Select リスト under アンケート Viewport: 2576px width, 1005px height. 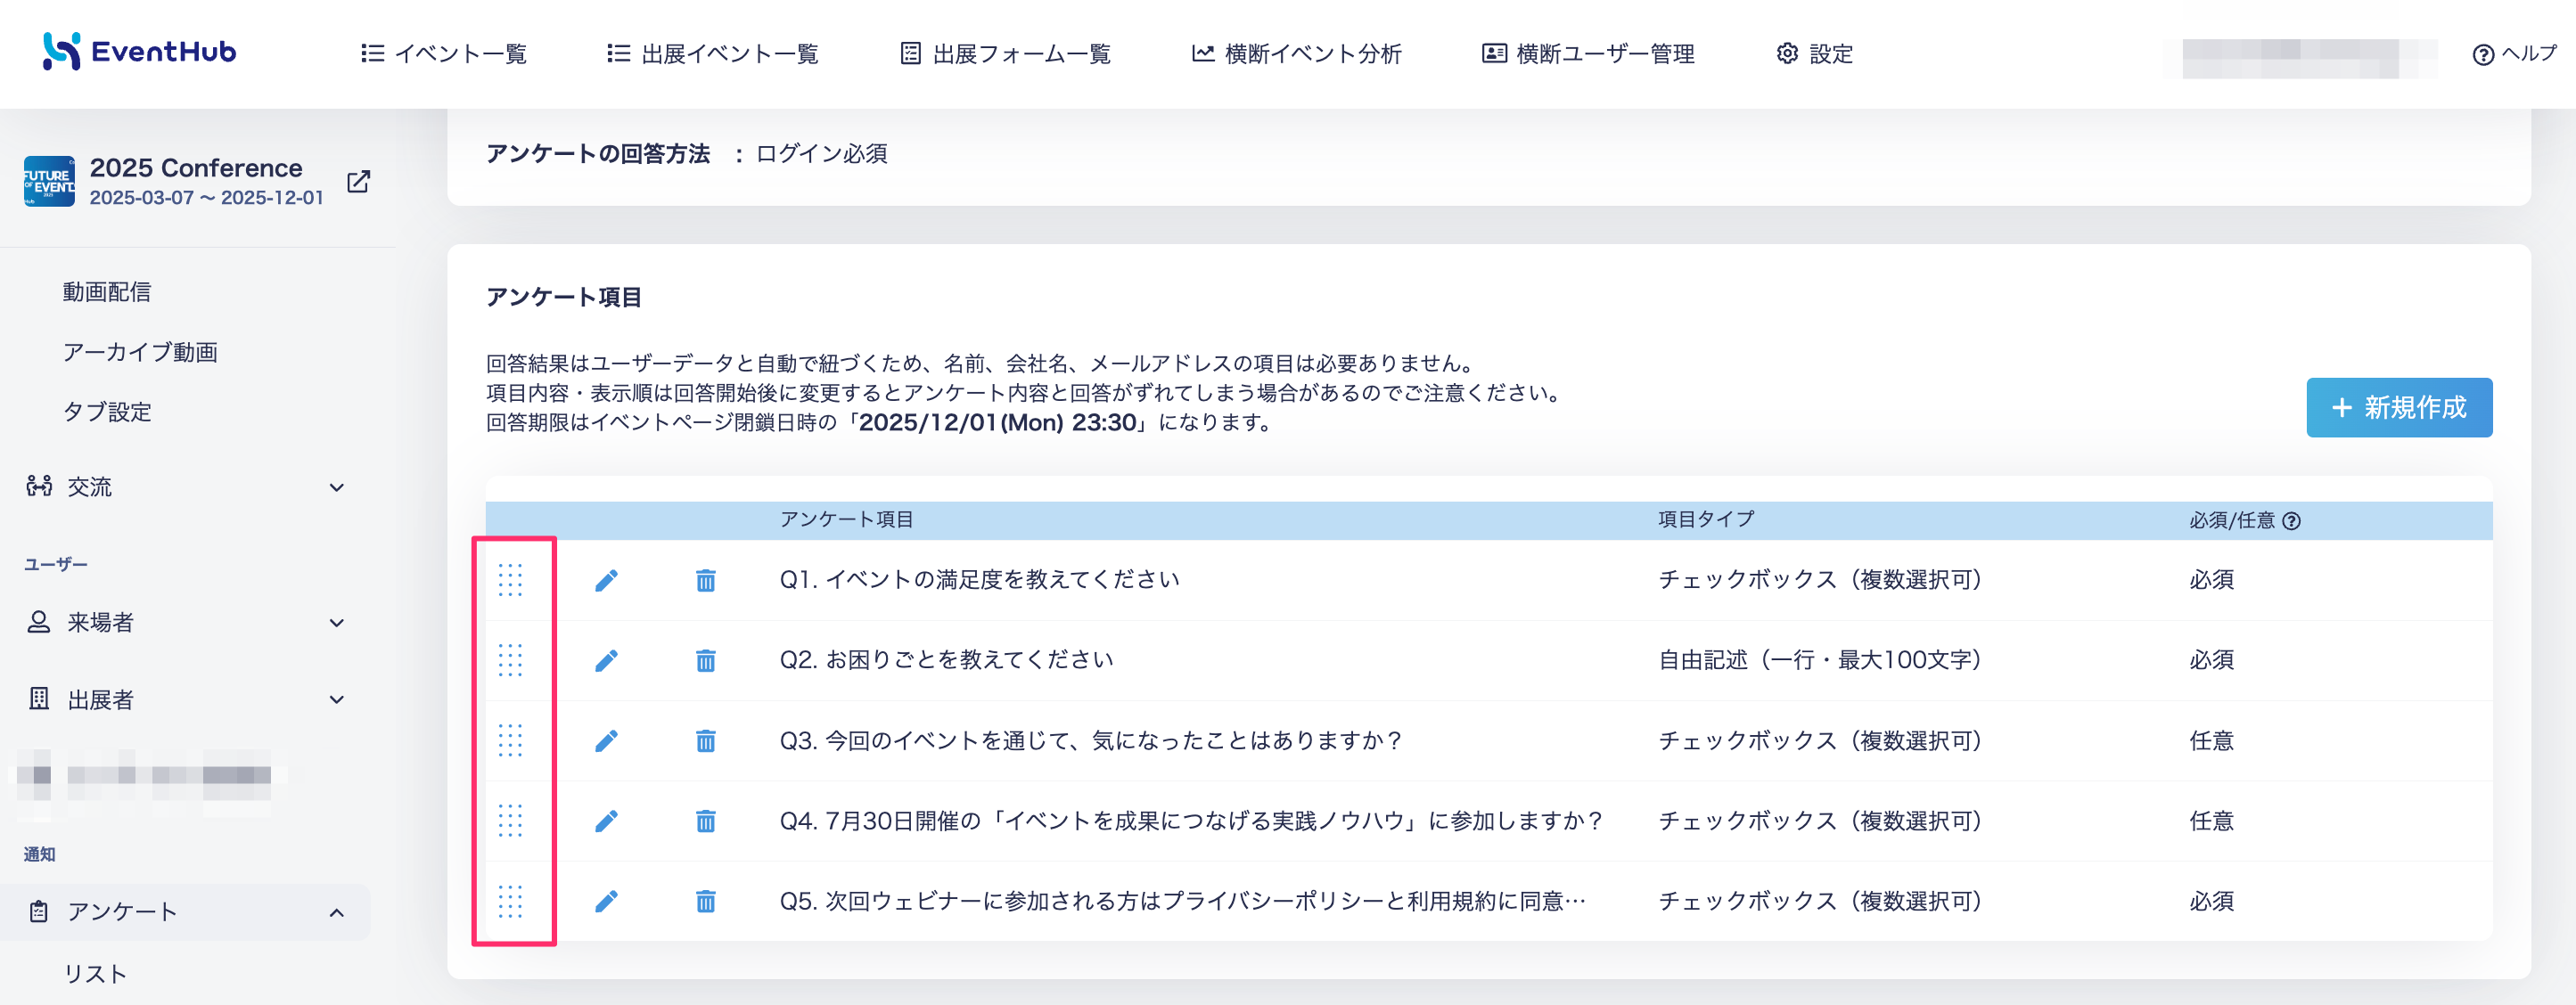pos(95,974)
